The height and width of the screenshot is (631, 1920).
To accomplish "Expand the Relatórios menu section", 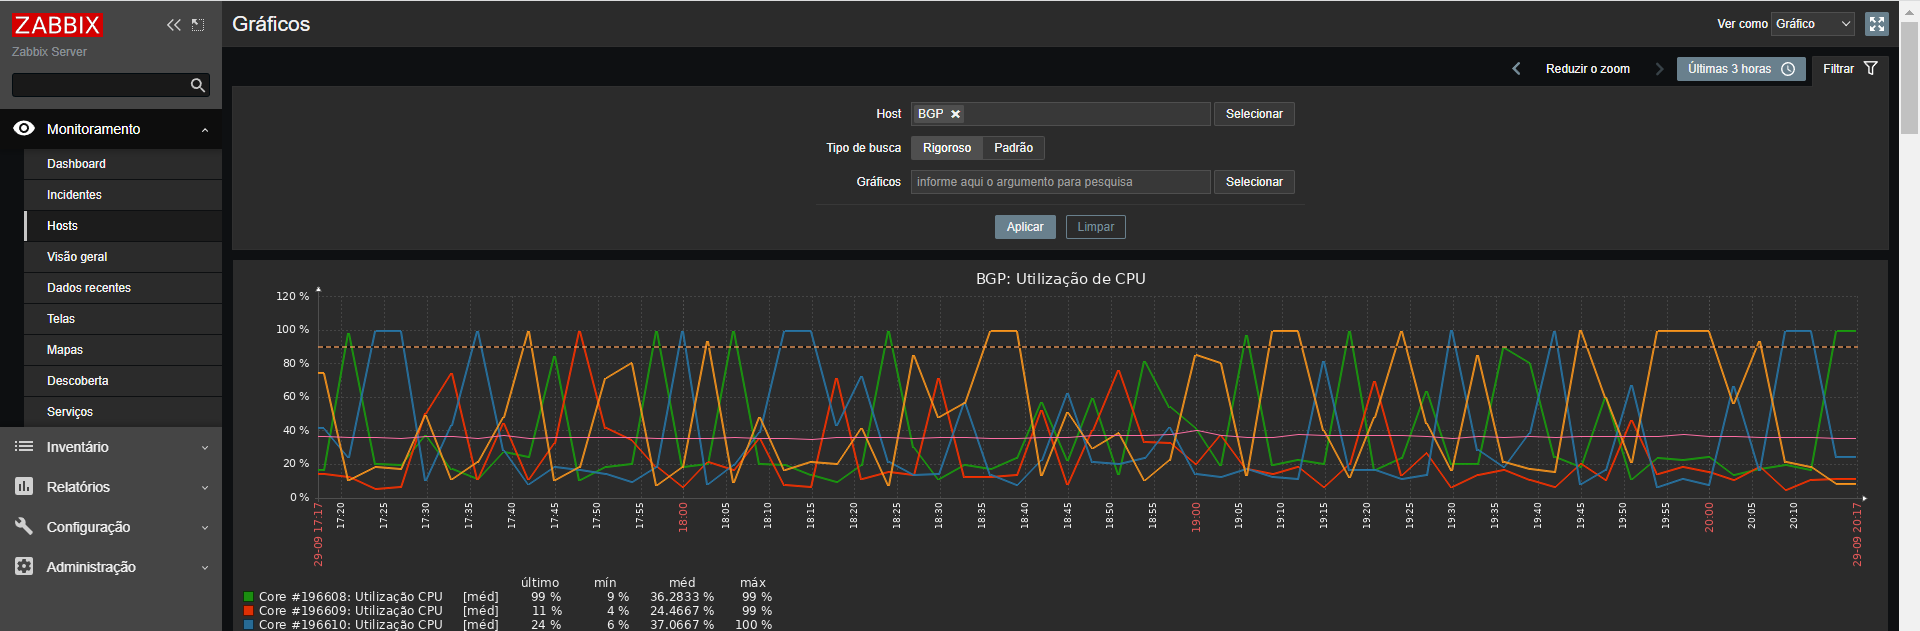I will (x=110, y=487).
